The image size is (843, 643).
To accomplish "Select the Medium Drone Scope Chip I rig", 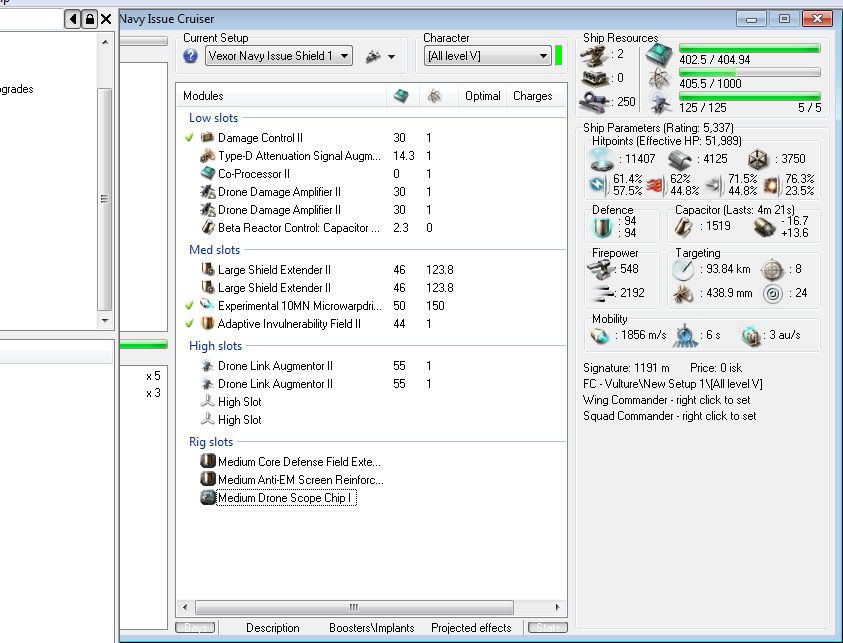I will click(285, 498).
